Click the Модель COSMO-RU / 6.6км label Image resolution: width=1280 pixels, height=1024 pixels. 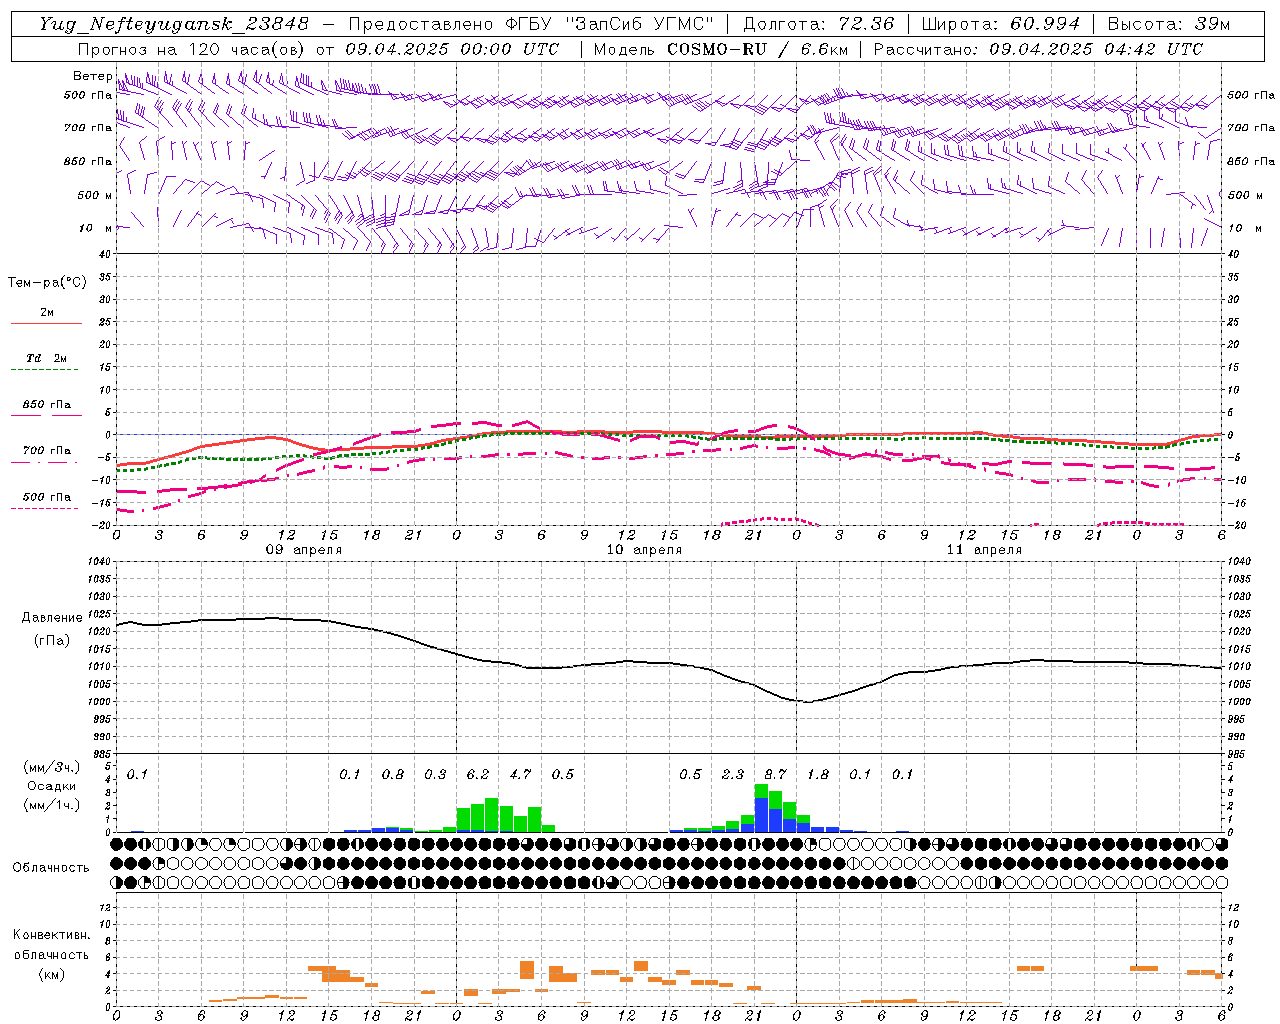point(721,49)
